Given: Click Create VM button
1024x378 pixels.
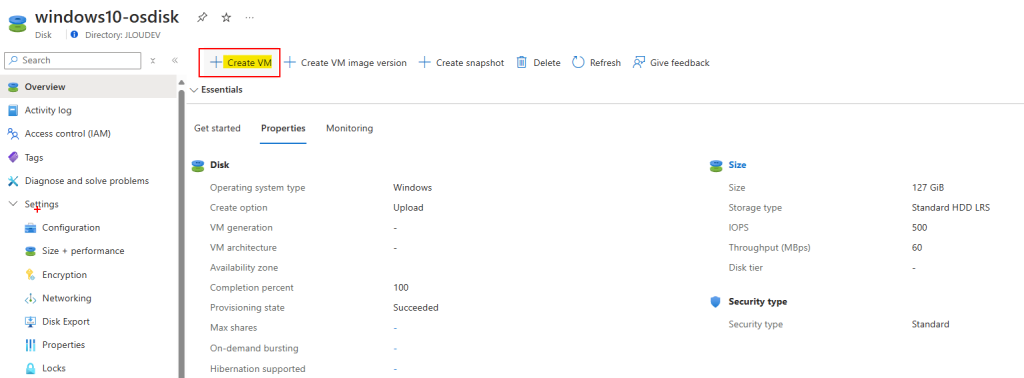Looking at the screenshot, I should 240,63.
